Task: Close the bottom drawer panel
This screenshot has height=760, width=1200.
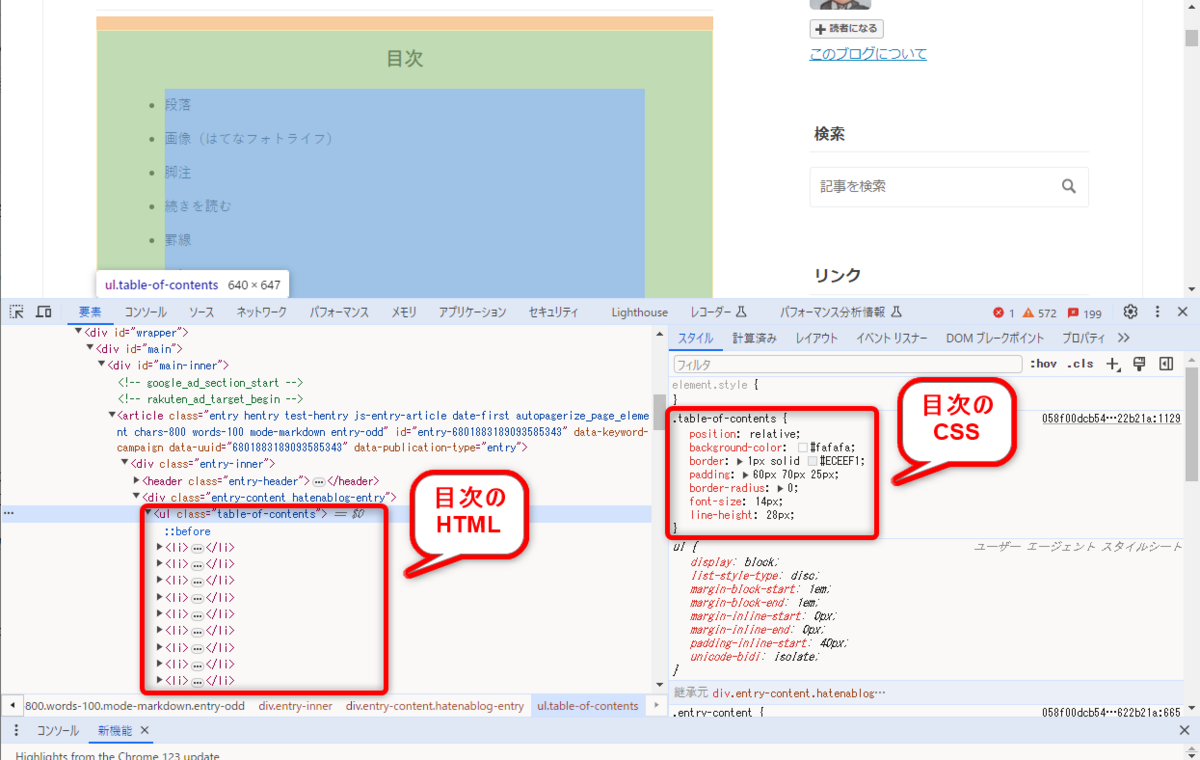Action: 1184,731
